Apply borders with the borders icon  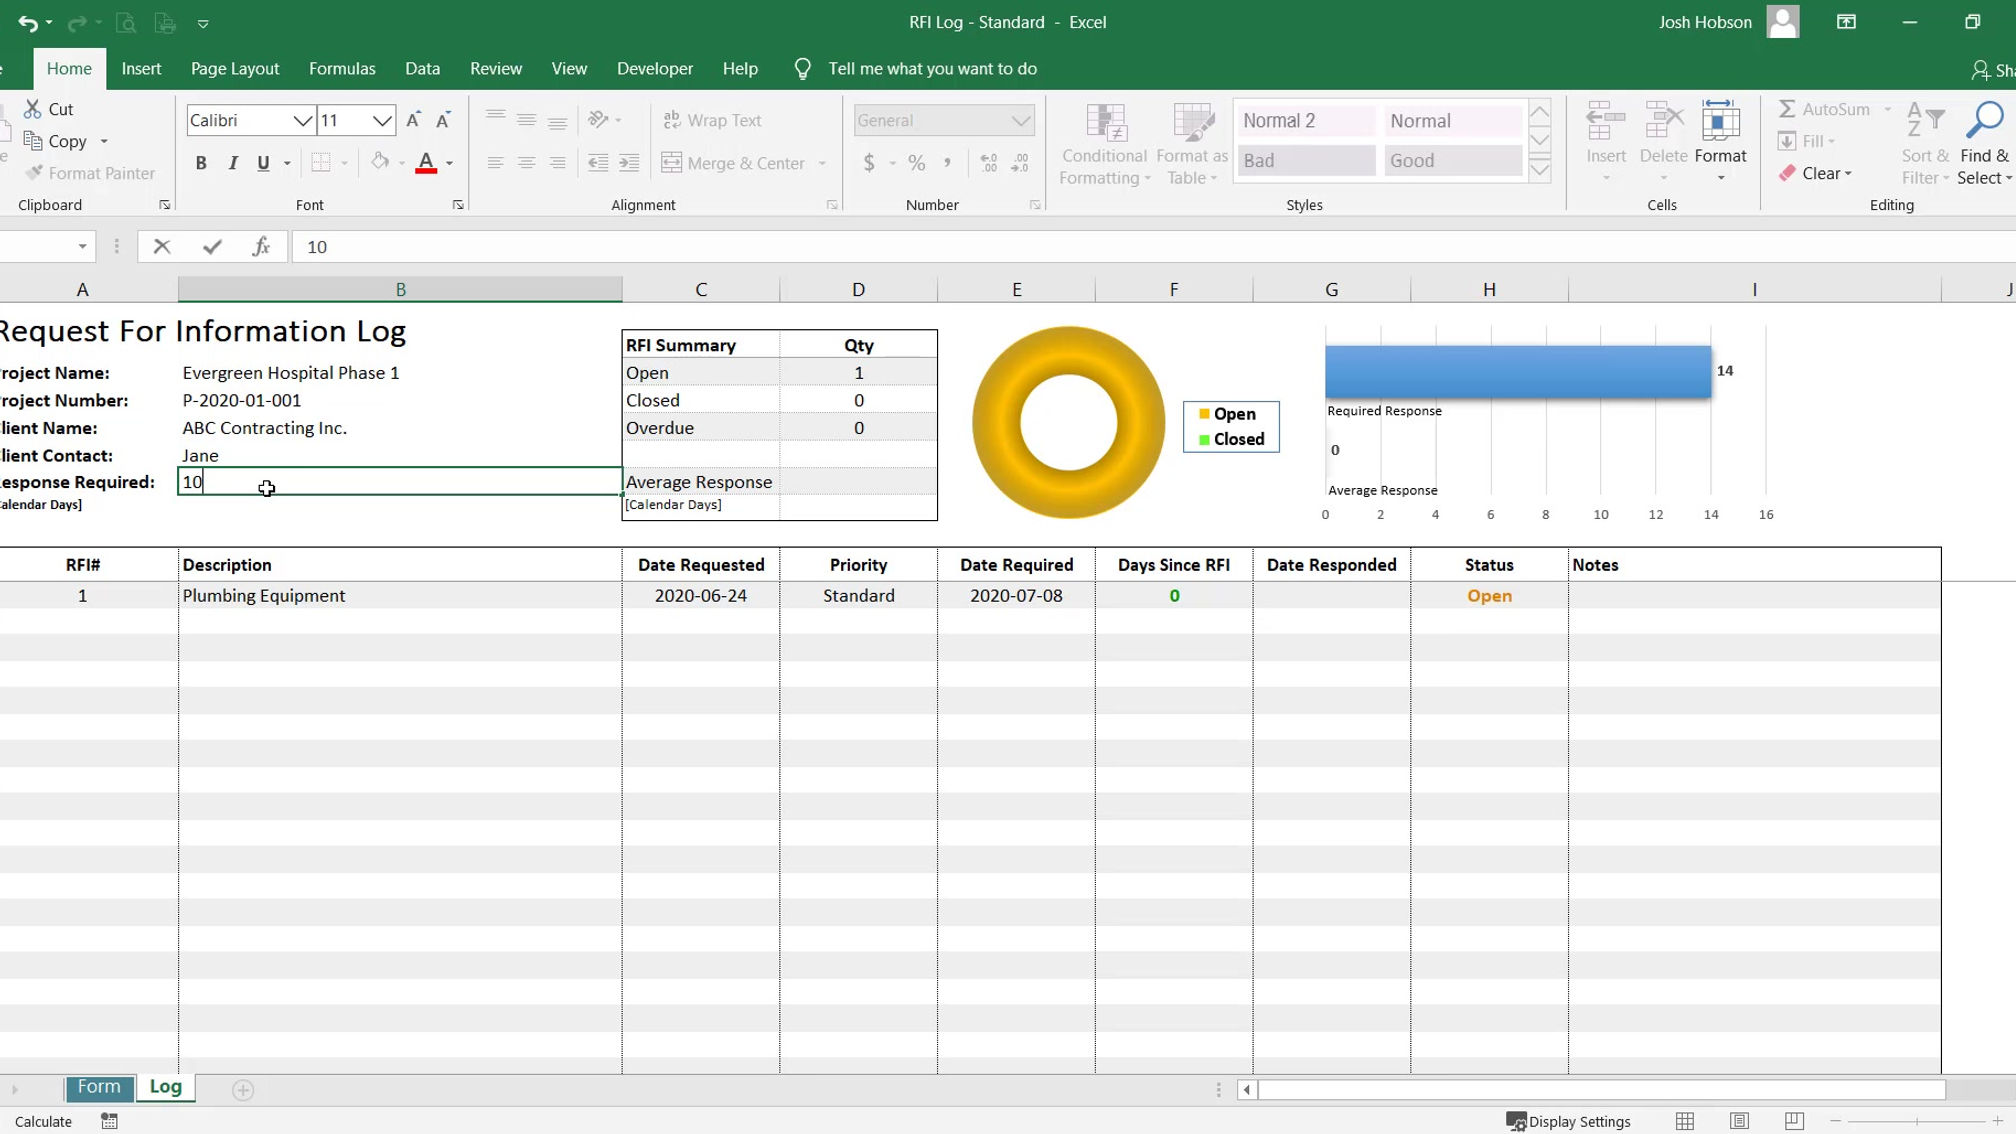click(x=321, y=163)
